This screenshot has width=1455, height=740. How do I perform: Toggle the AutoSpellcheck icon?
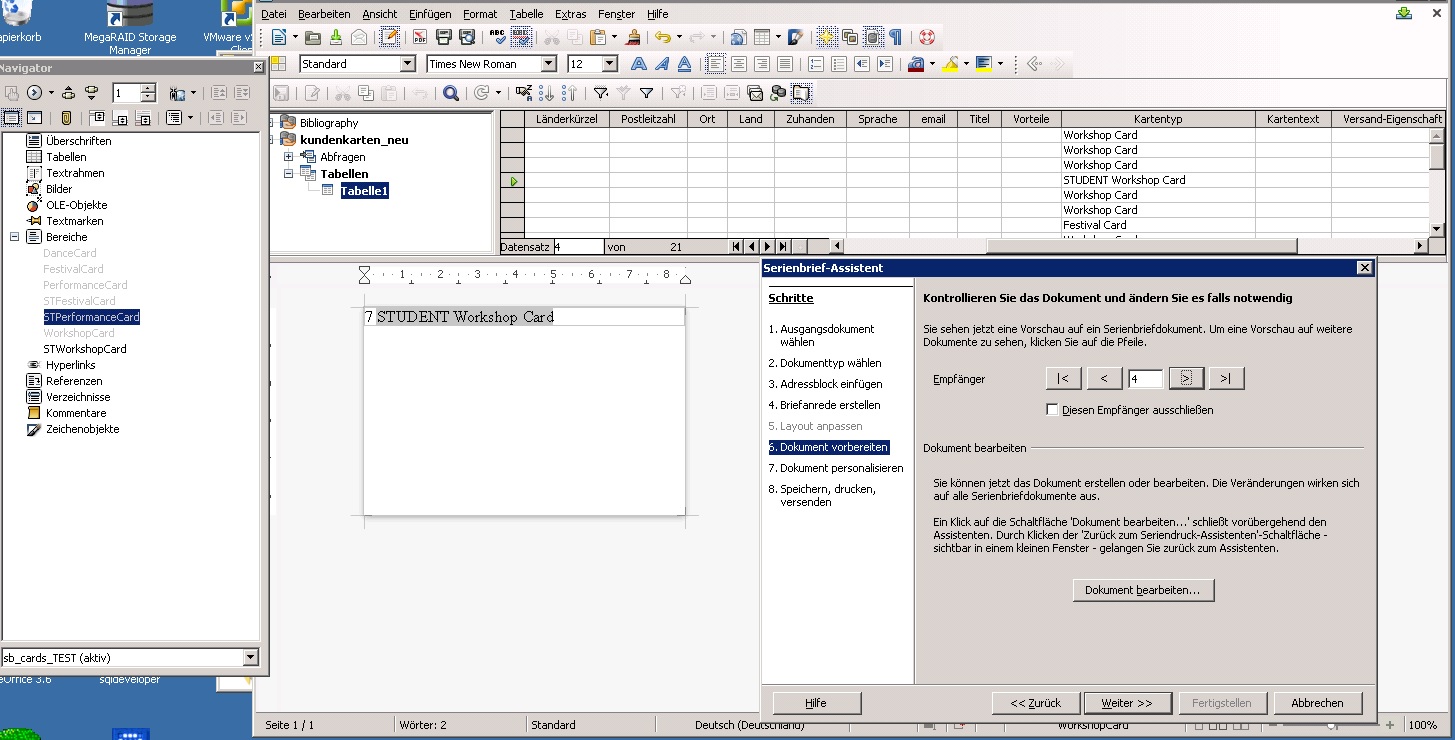coord(521,37)
